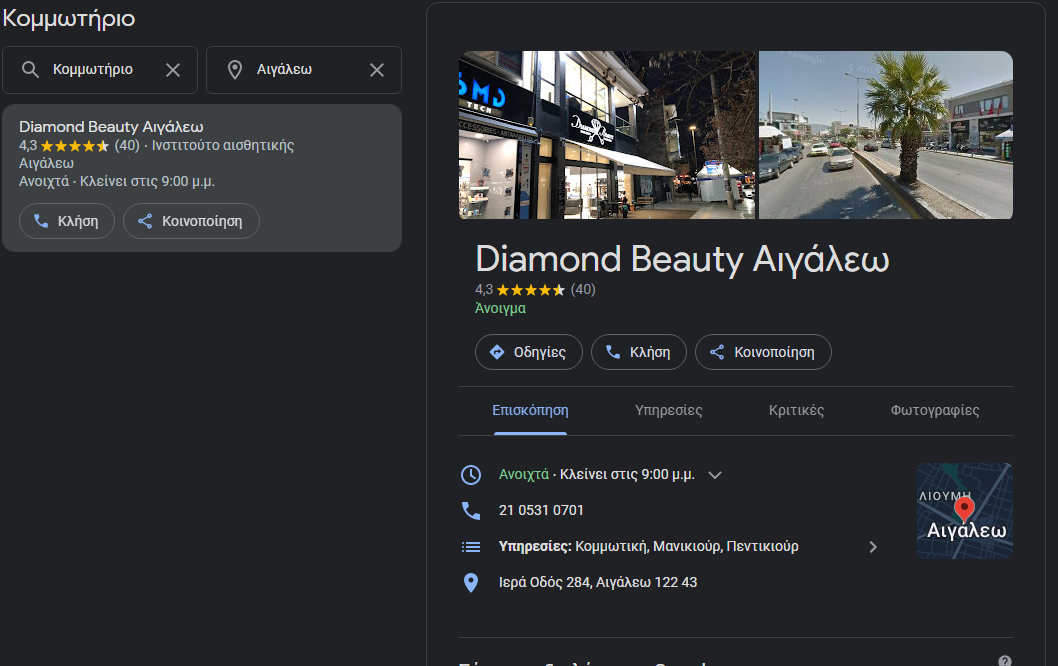Open Diamond Beauty Αιγάλεω list result title

coord(111,127)
